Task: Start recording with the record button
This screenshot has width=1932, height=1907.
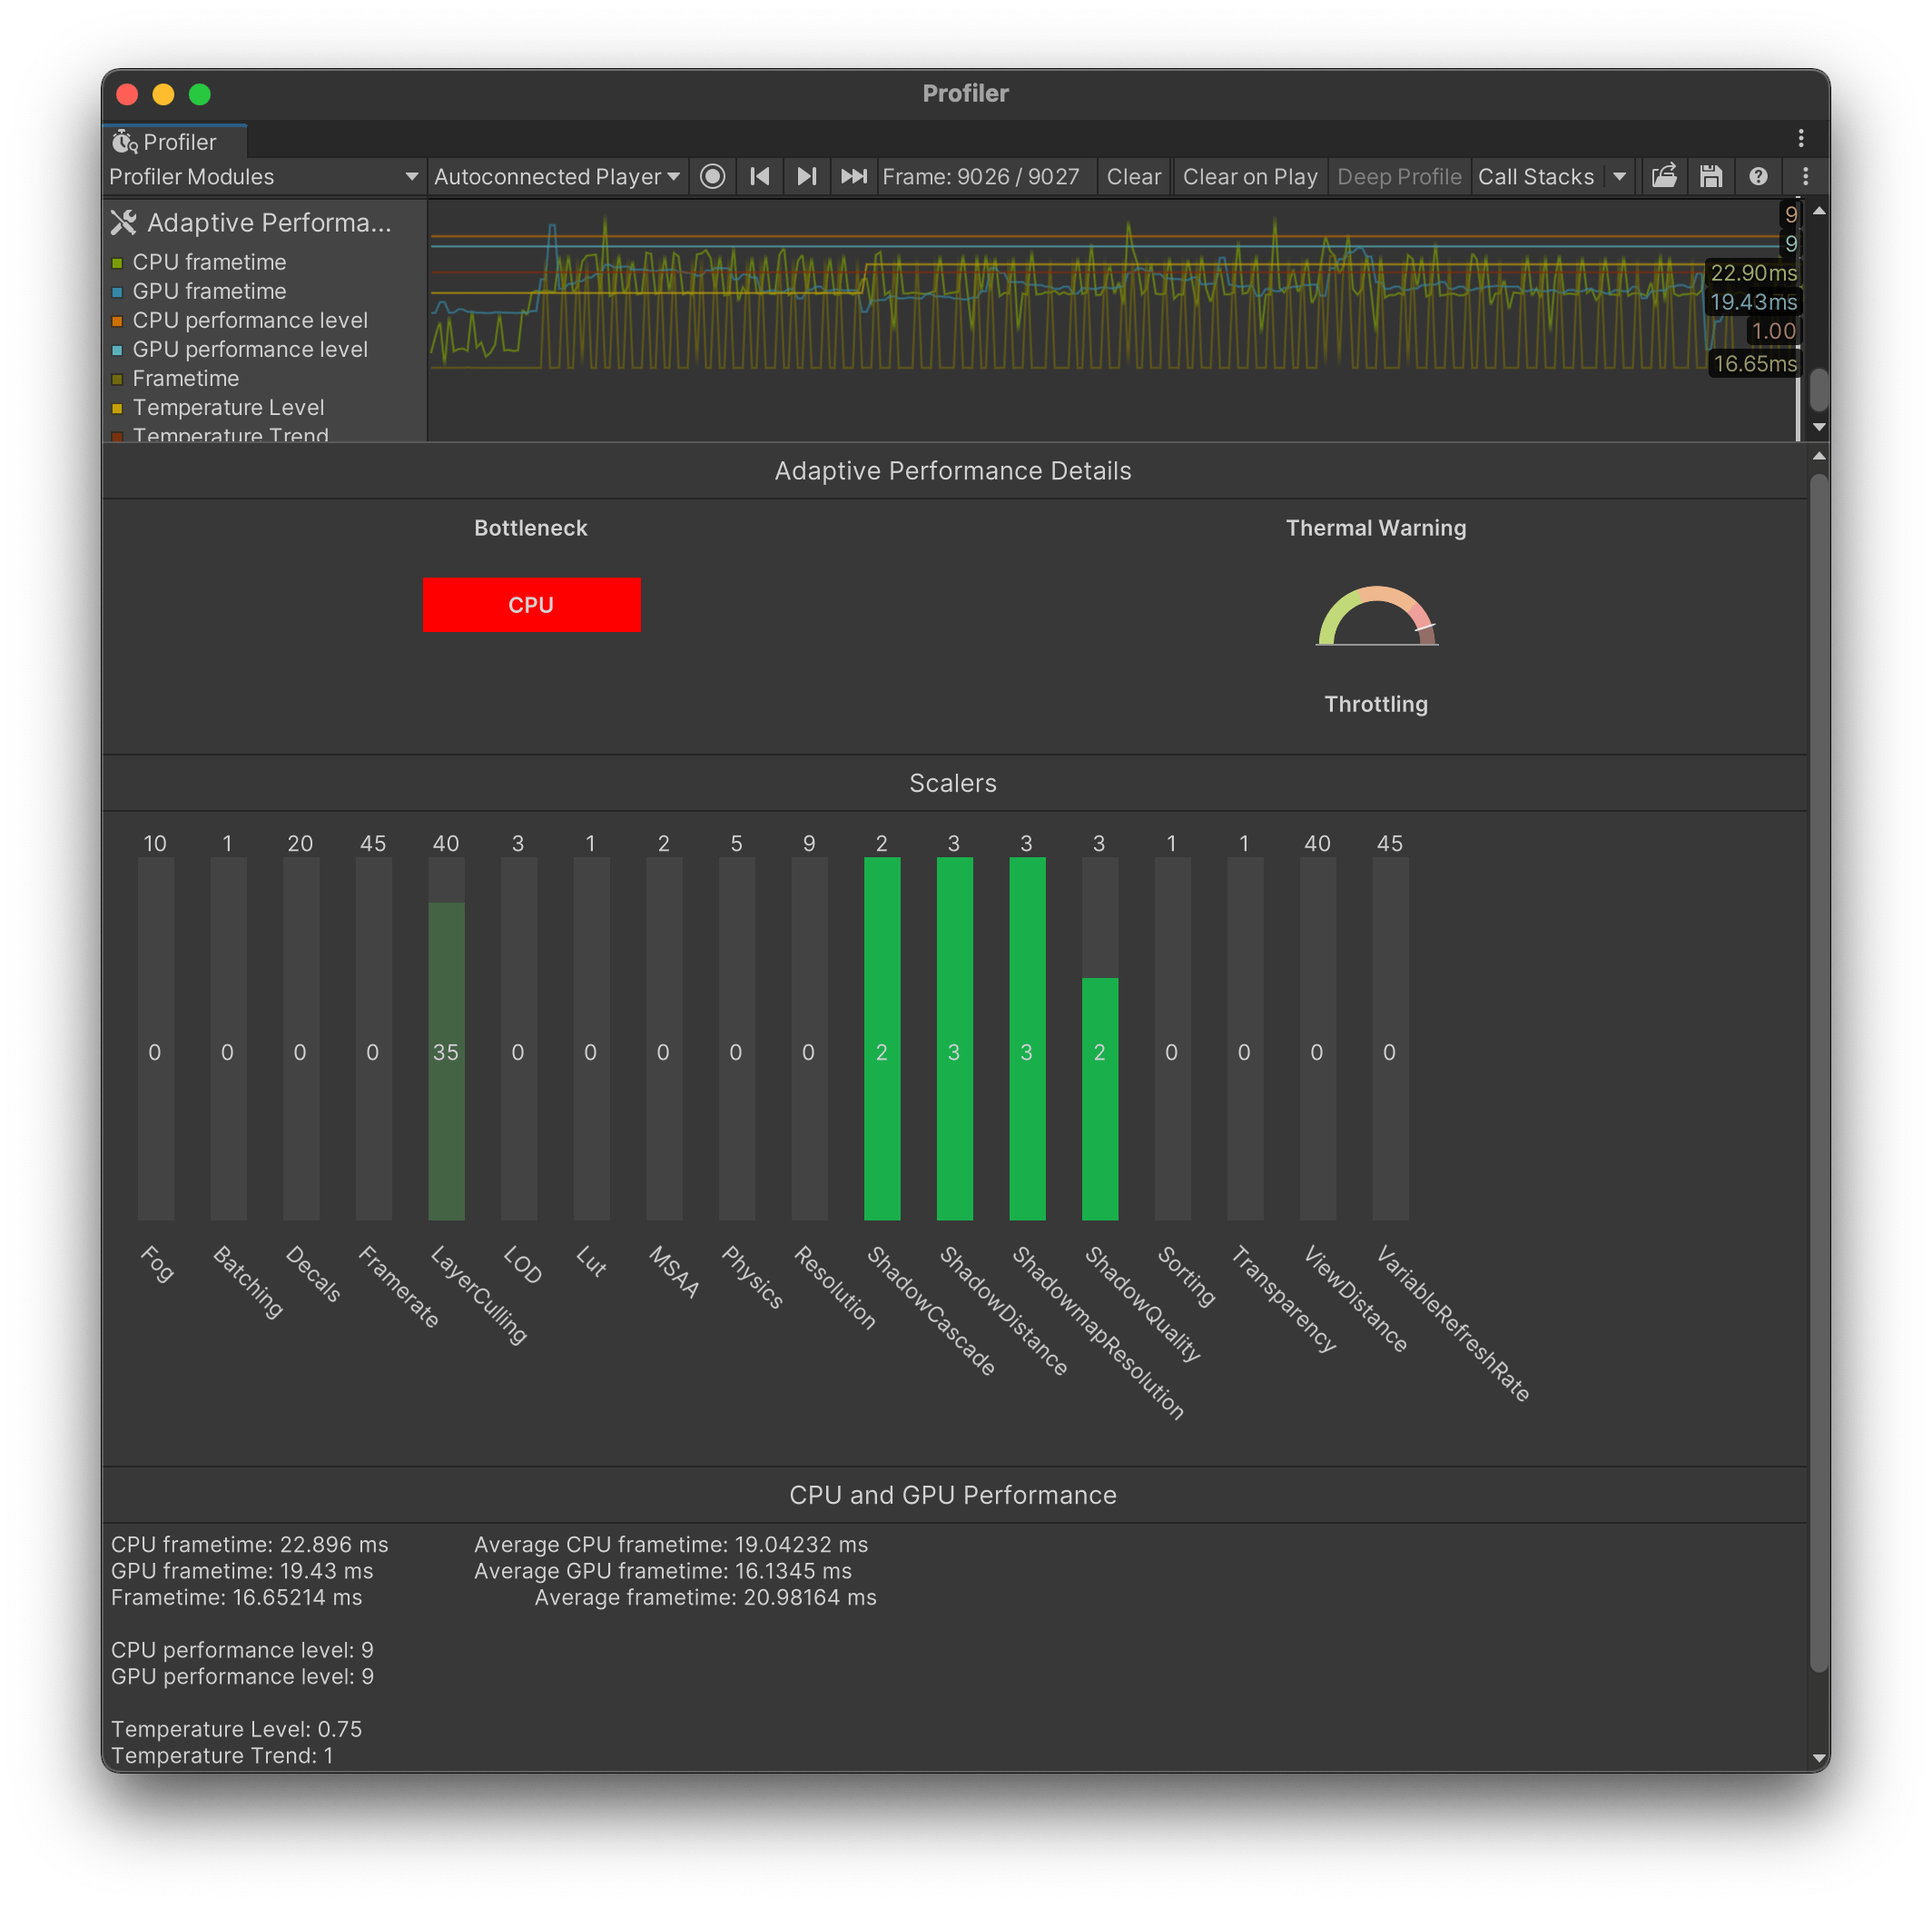Action: pos(712,176)
